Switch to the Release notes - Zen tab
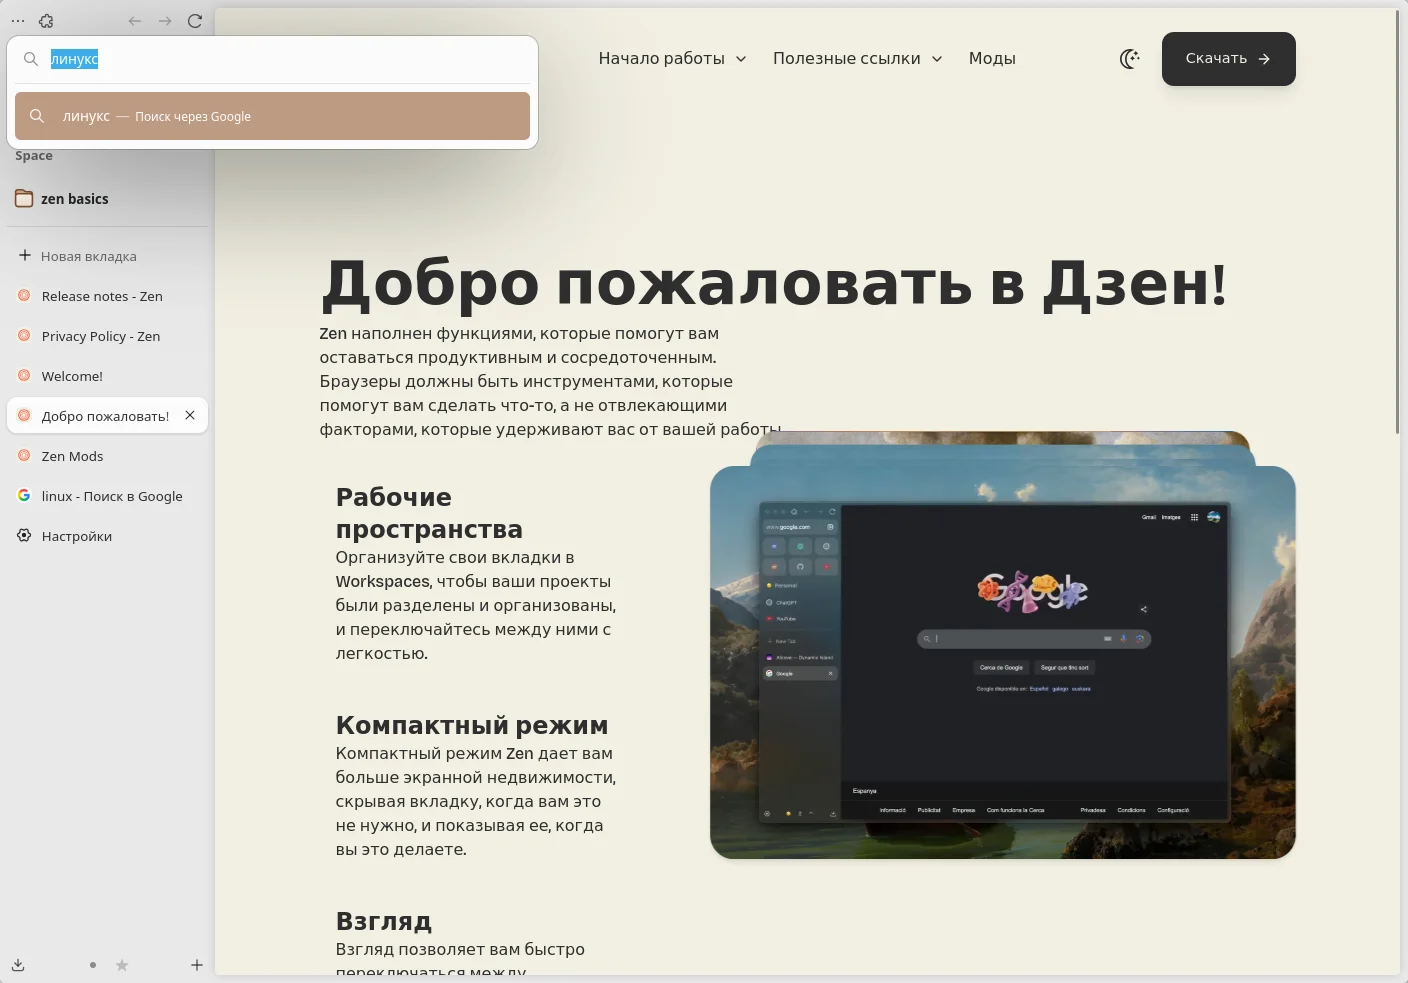1408x983 pixels. (x=102, y=296)
